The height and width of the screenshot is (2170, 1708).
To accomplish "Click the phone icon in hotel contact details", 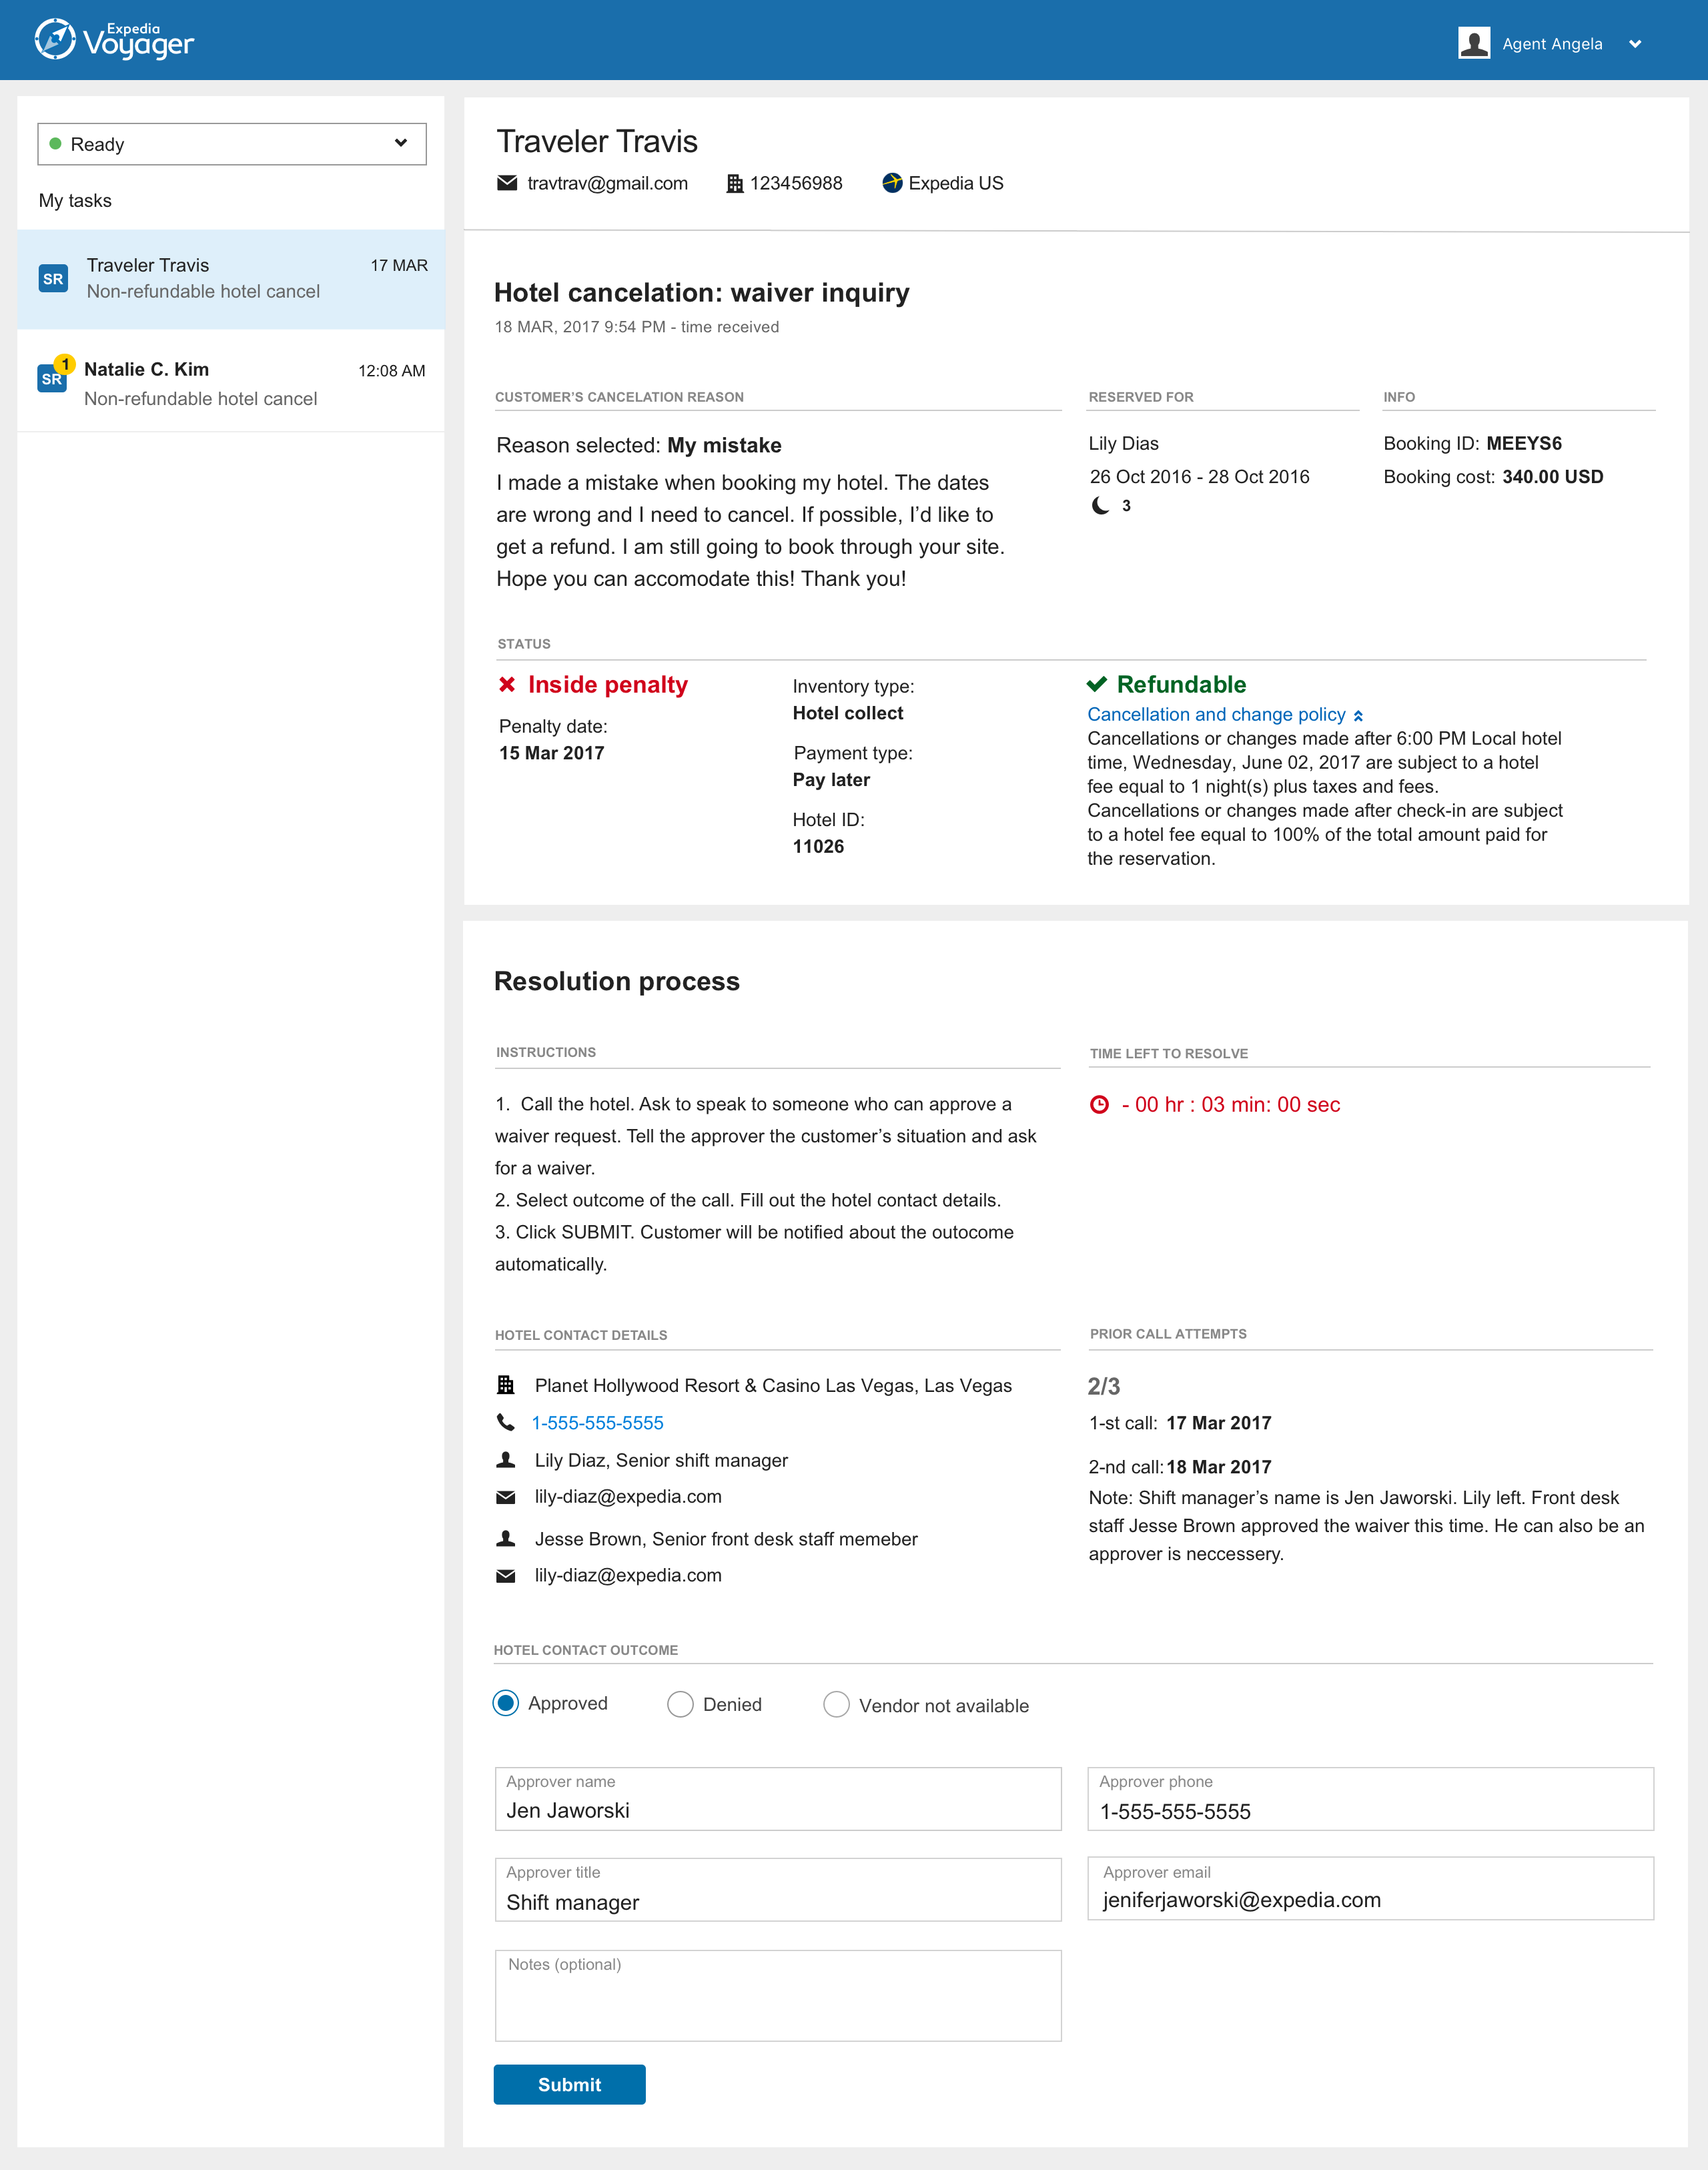I will tap(506, 1422).
